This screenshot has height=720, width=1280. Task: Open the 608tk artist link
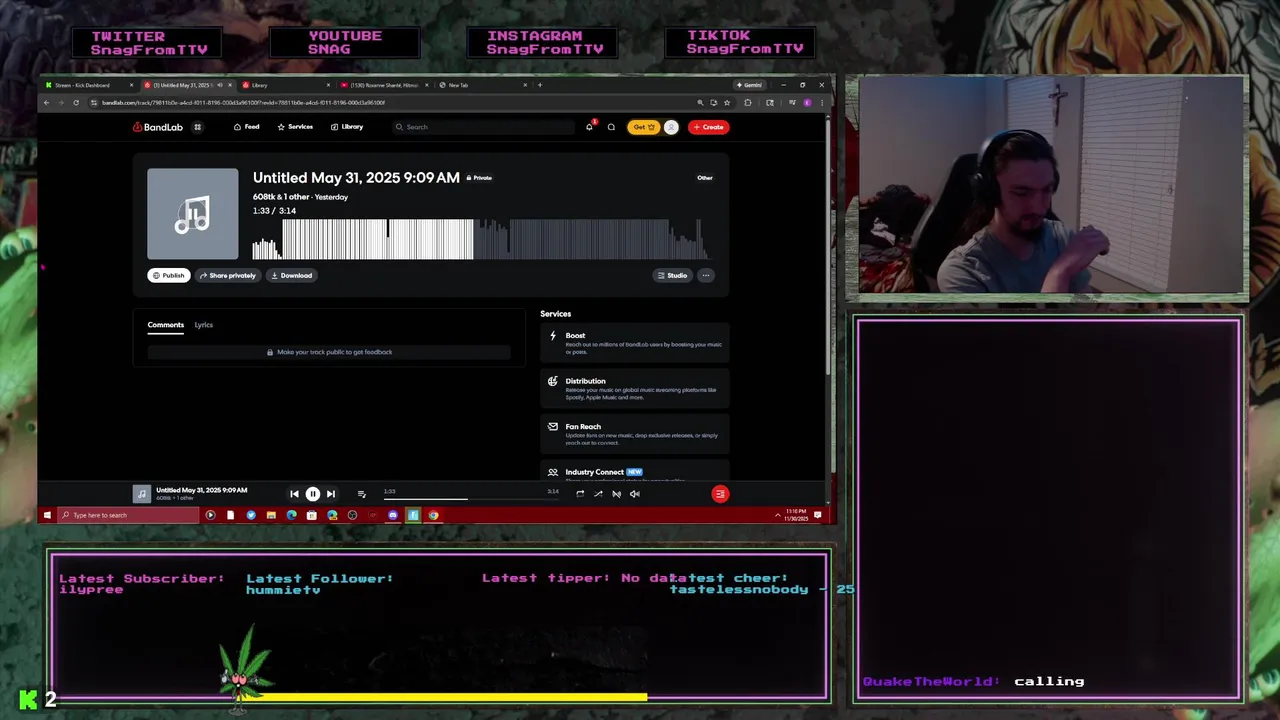[x=264, y=197]
